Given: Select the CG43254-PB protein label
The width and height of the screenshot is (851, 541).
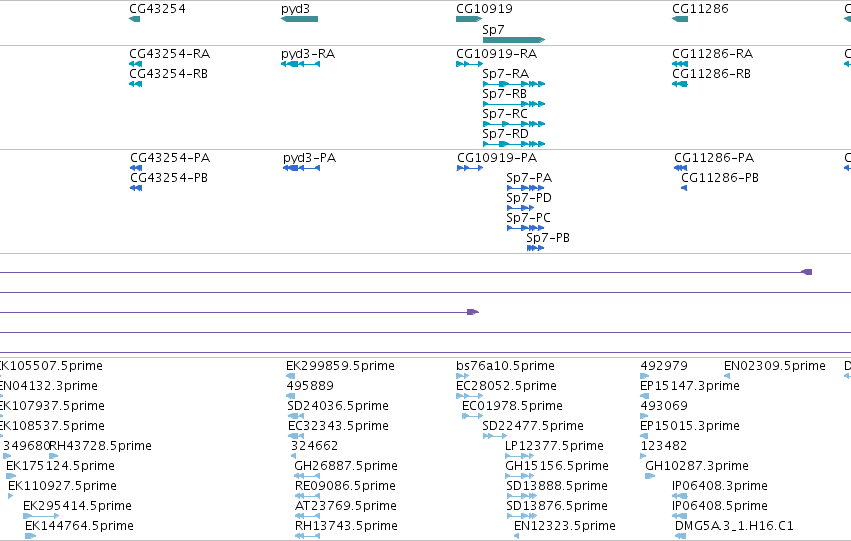Looking at the screenshot, I should click(169, 178).
